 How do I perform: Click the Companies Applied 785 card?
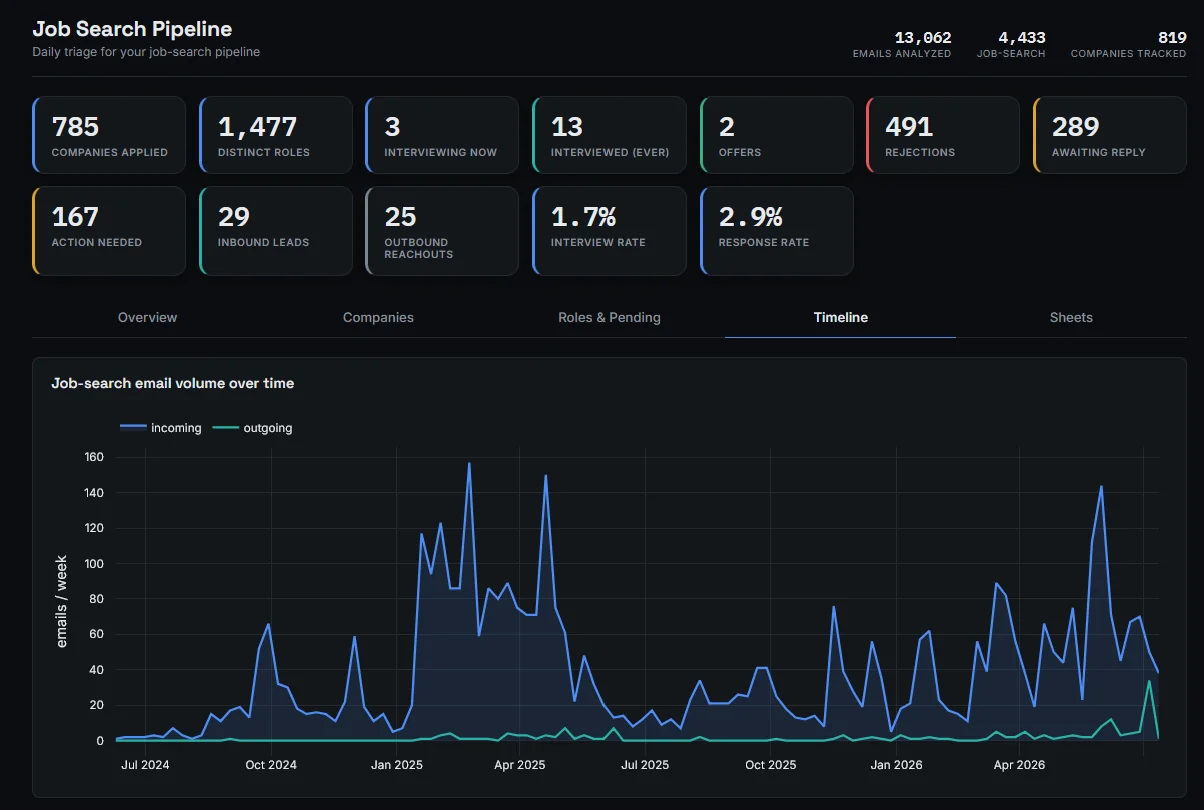(109, 135)
